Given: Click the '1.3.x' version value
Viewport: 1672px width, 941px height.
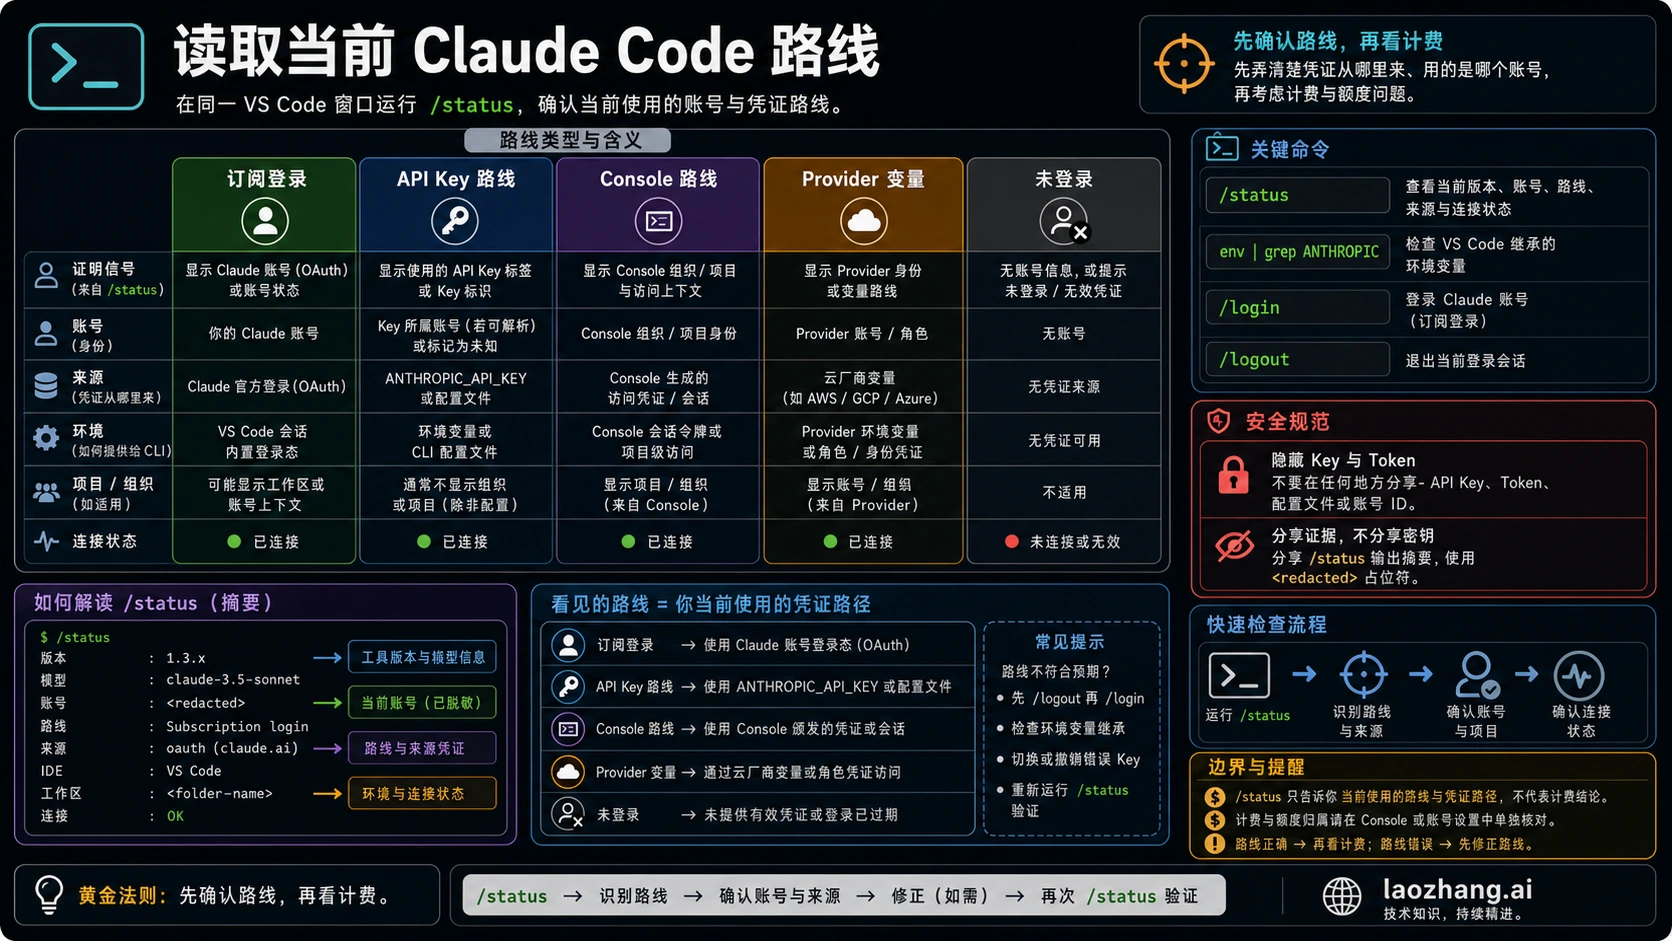Looking at the screenshot, I should point(186,658).
